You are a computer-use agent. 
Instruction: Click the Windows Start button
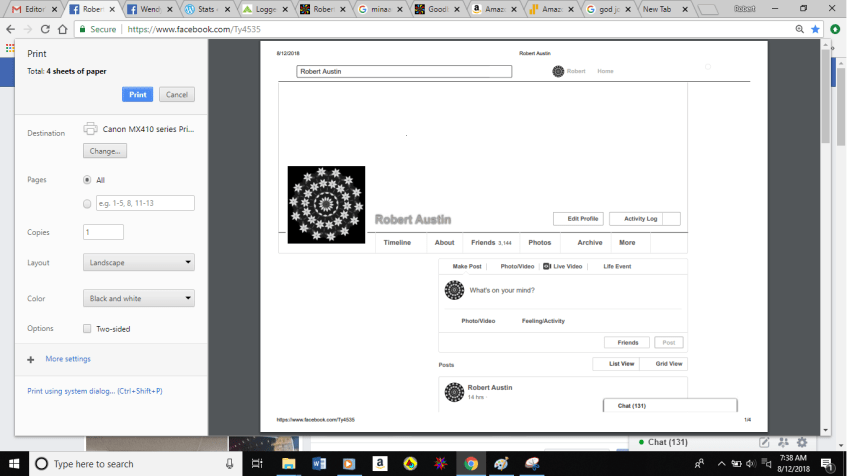click(14, 463)
